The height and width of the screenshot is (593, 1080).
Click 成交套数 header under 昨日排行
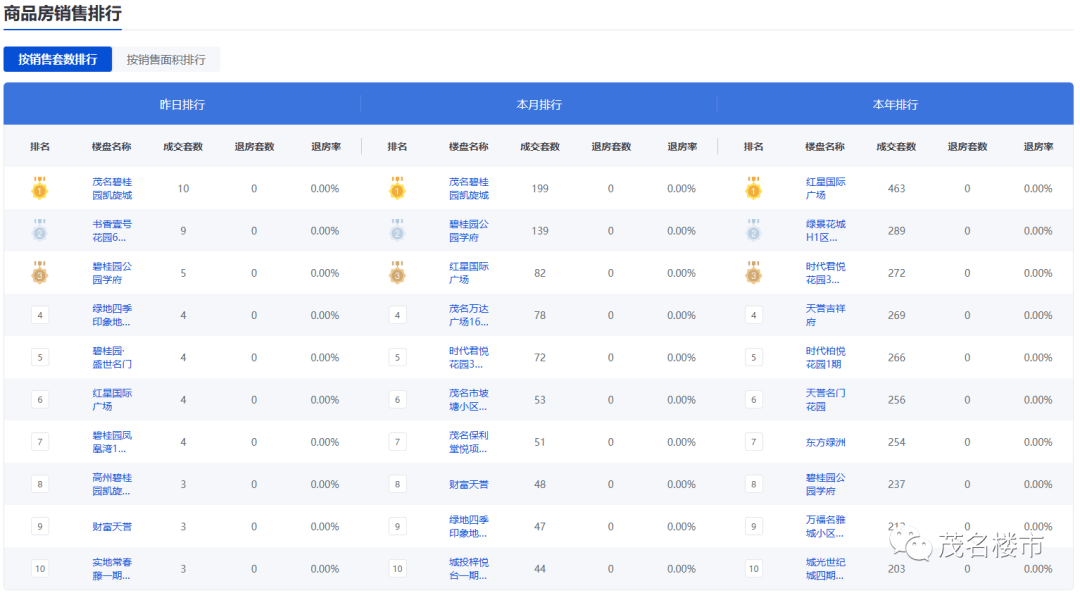183,147
